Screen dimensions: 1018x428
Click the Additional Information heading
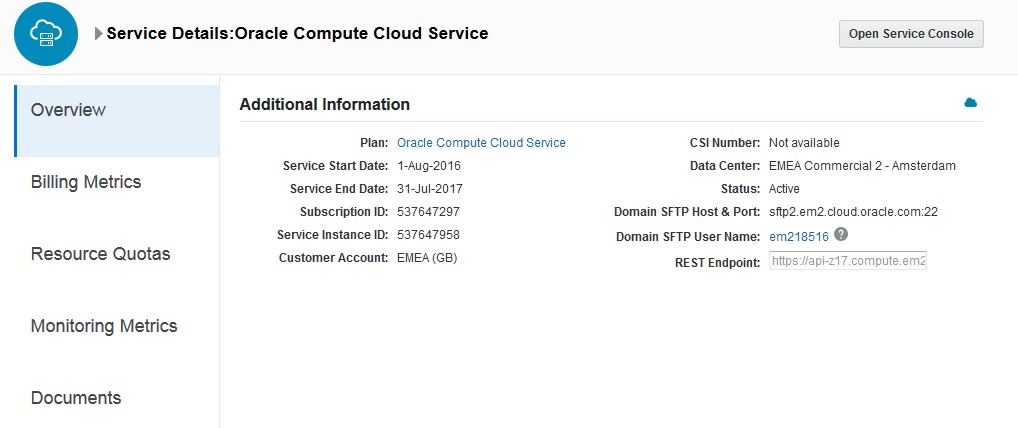coord(325,105)
